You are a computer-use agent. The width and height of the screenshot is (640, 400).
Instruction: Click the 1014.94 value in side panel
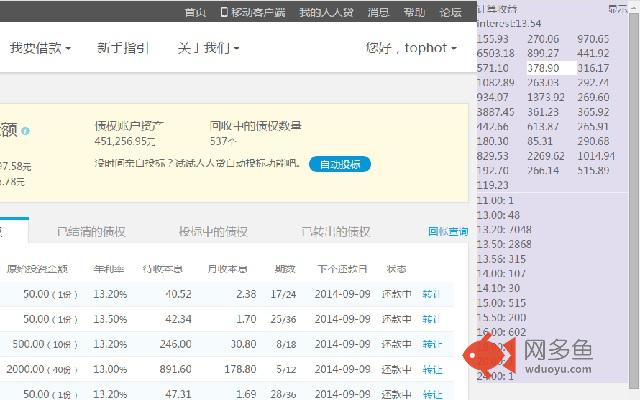click(x=596, y=156)
